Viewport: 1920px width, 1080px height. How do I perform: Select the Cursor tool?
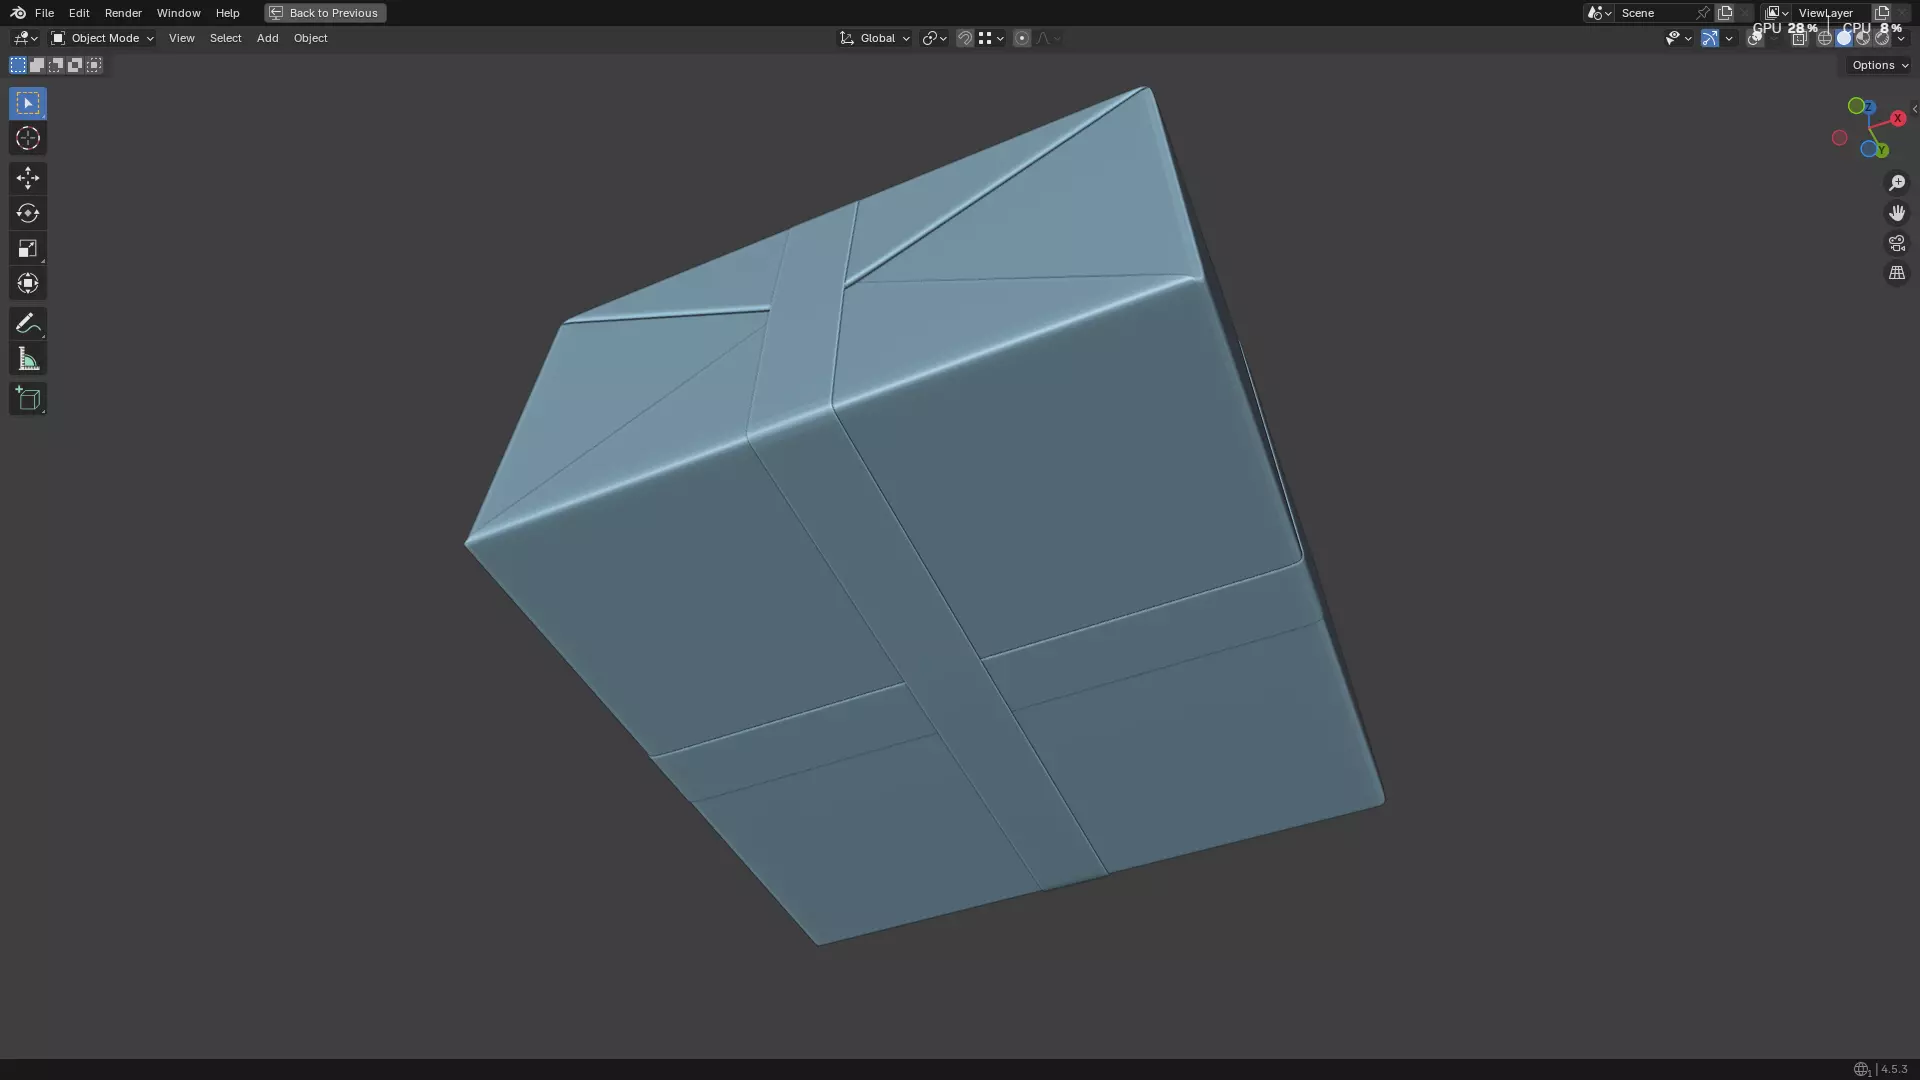27,139
